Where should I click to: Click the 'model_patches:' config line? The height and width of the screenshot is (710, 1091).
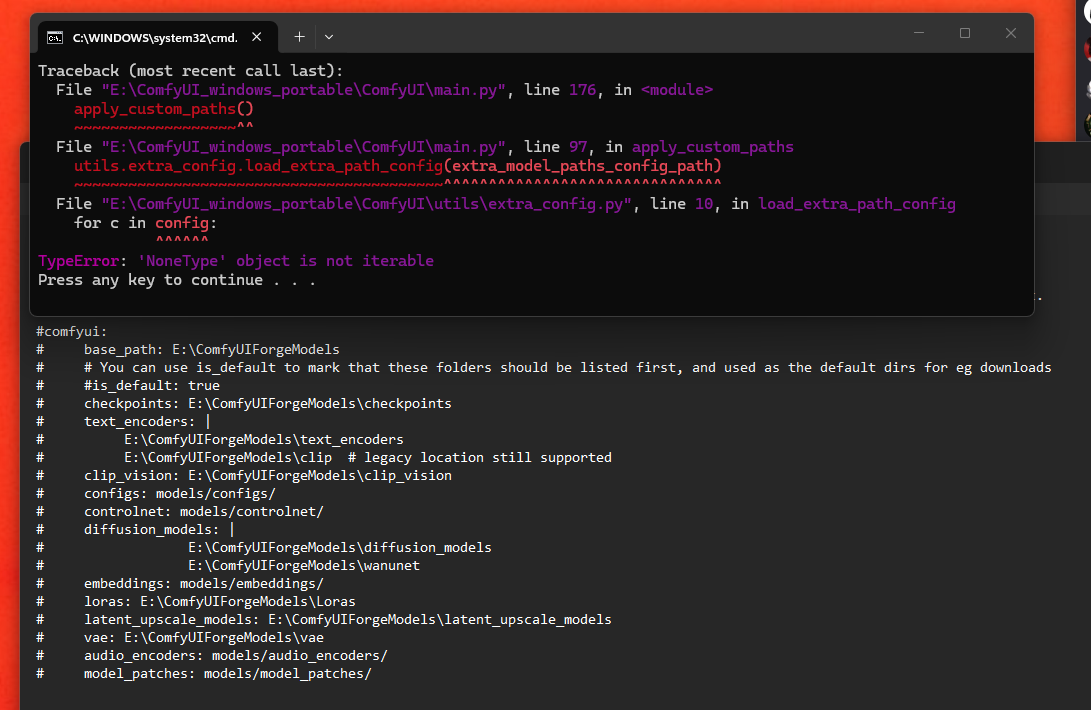(228, 674)
